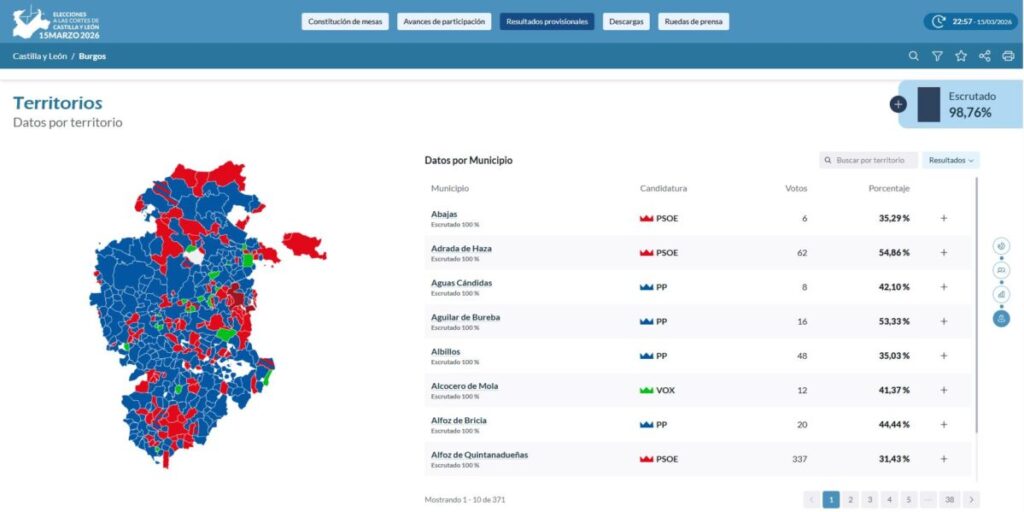The width and height of the screenshot is (1024, 512).
Task: Open the filter funnel icon
Action: point(937,56)
